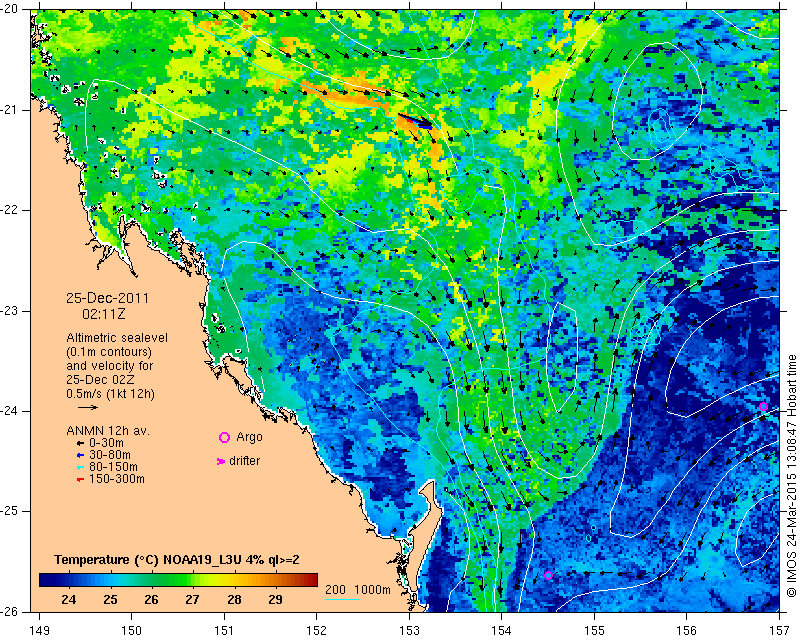Click the colorbar tick label "27"

192,599
